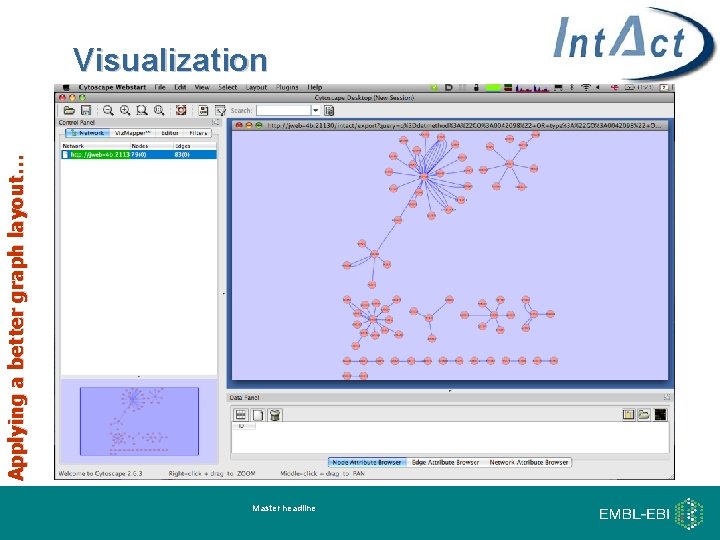Click the Zoom In magnifier icon
The width and height of the screenshot is (720, 540).
[x=125, y=110]
